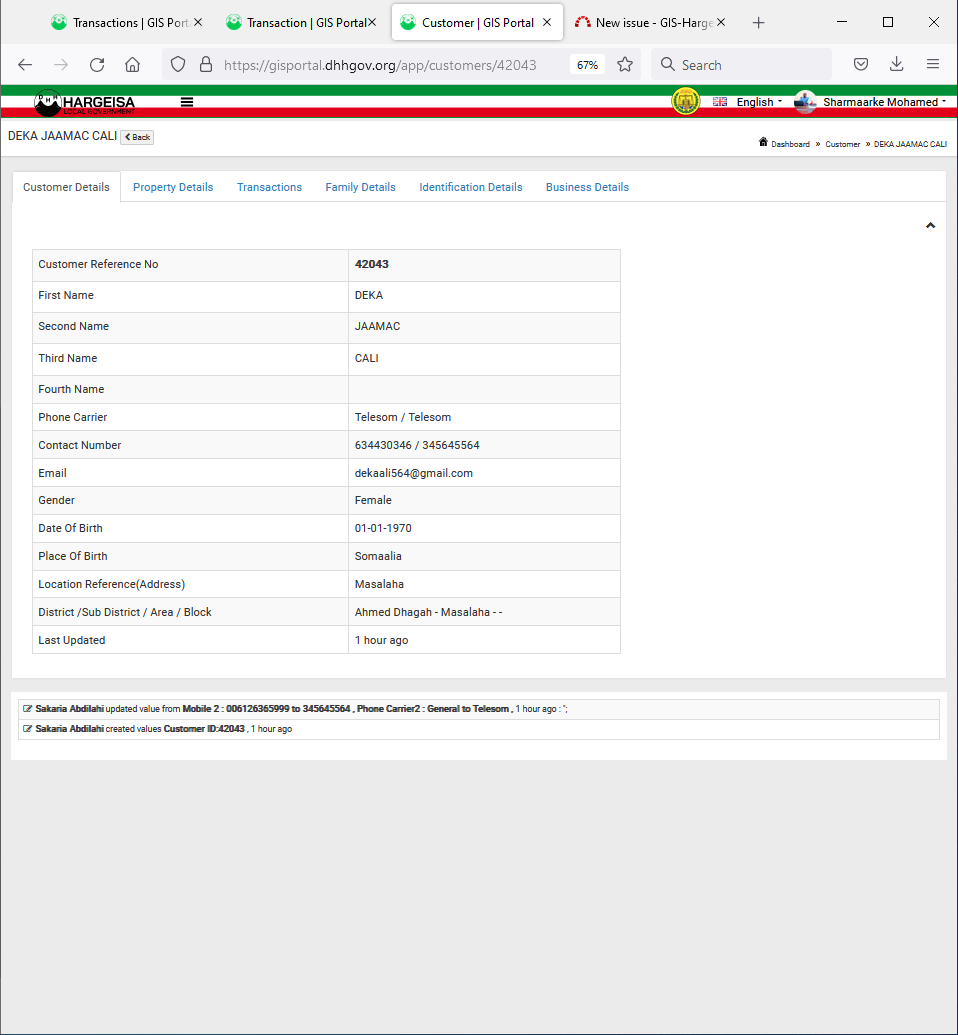958x1035 pixels.
Task: Click the place of birth value Somaalia
Action: click(378, 556)
